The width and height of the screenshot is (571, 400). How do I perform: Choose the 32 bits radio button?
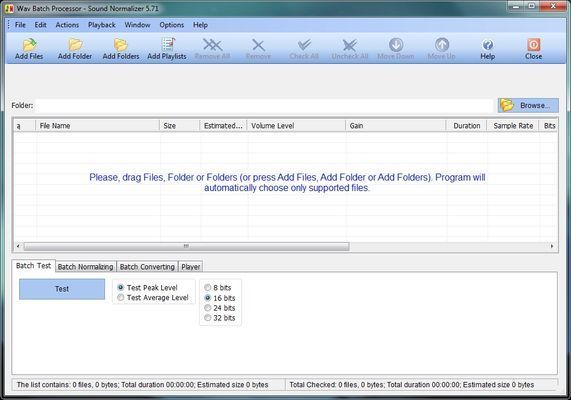(220, 318)
